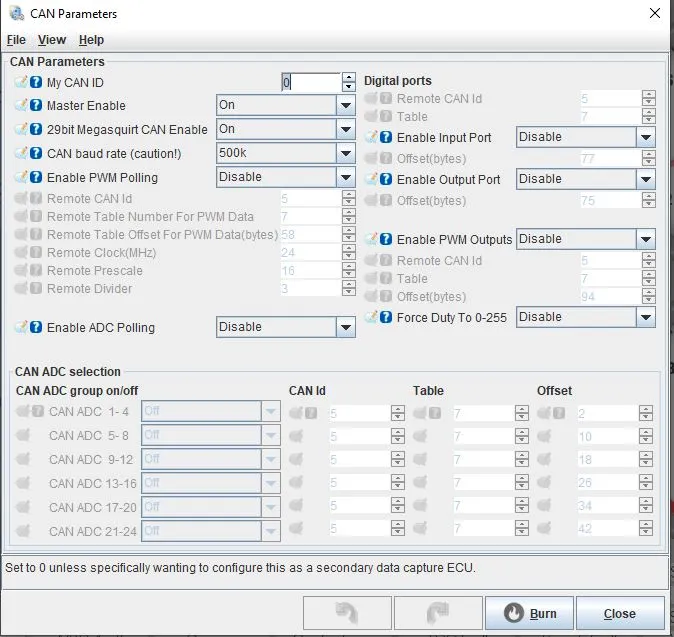The height and width of the screenshot is (637, 674).
Task: Click the Burn button
Action: point(530,613)
